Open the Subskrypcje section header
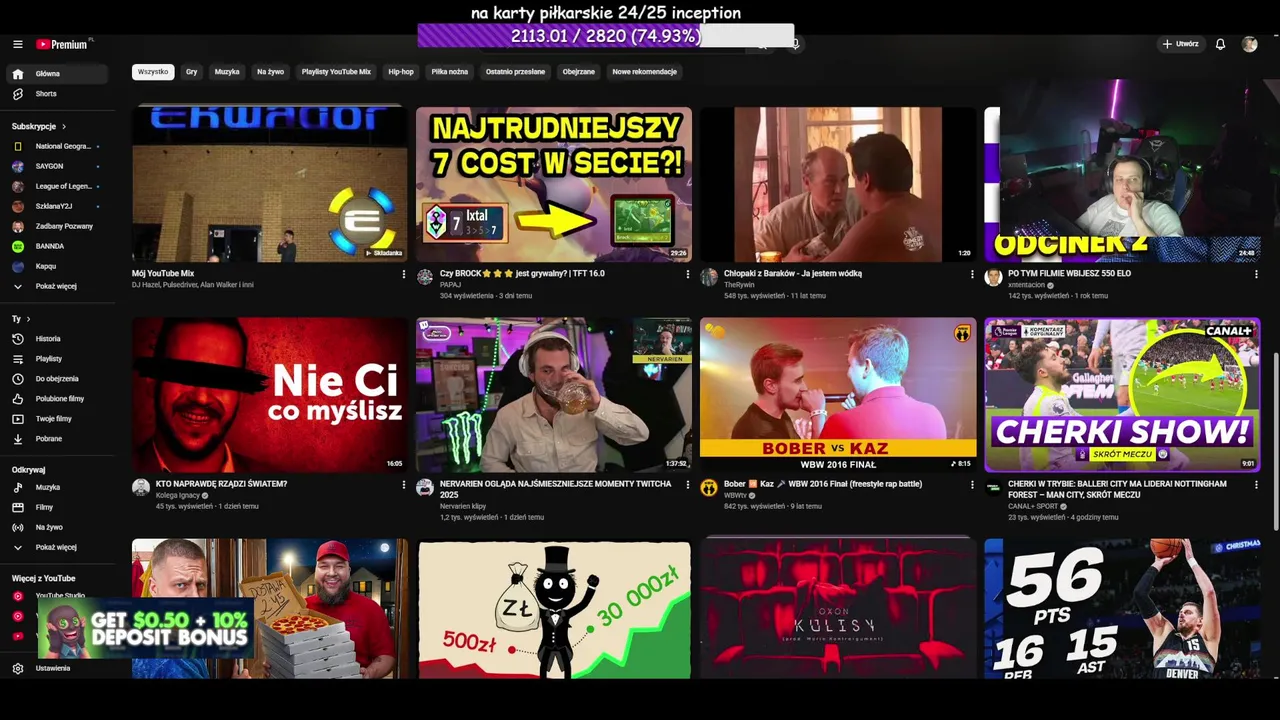This screenshot has height=720, width=1280. tap(39, 127)
